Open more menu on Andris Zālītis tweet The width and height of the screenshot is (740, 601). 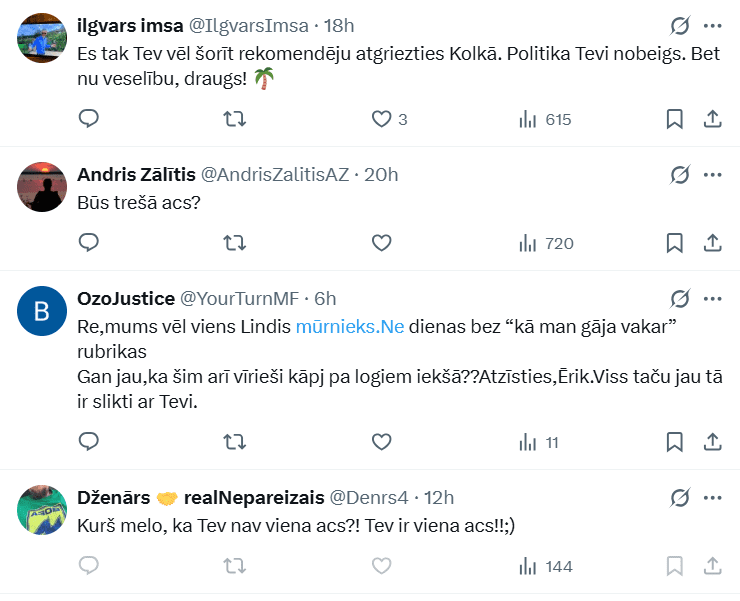tap(713, 174)
